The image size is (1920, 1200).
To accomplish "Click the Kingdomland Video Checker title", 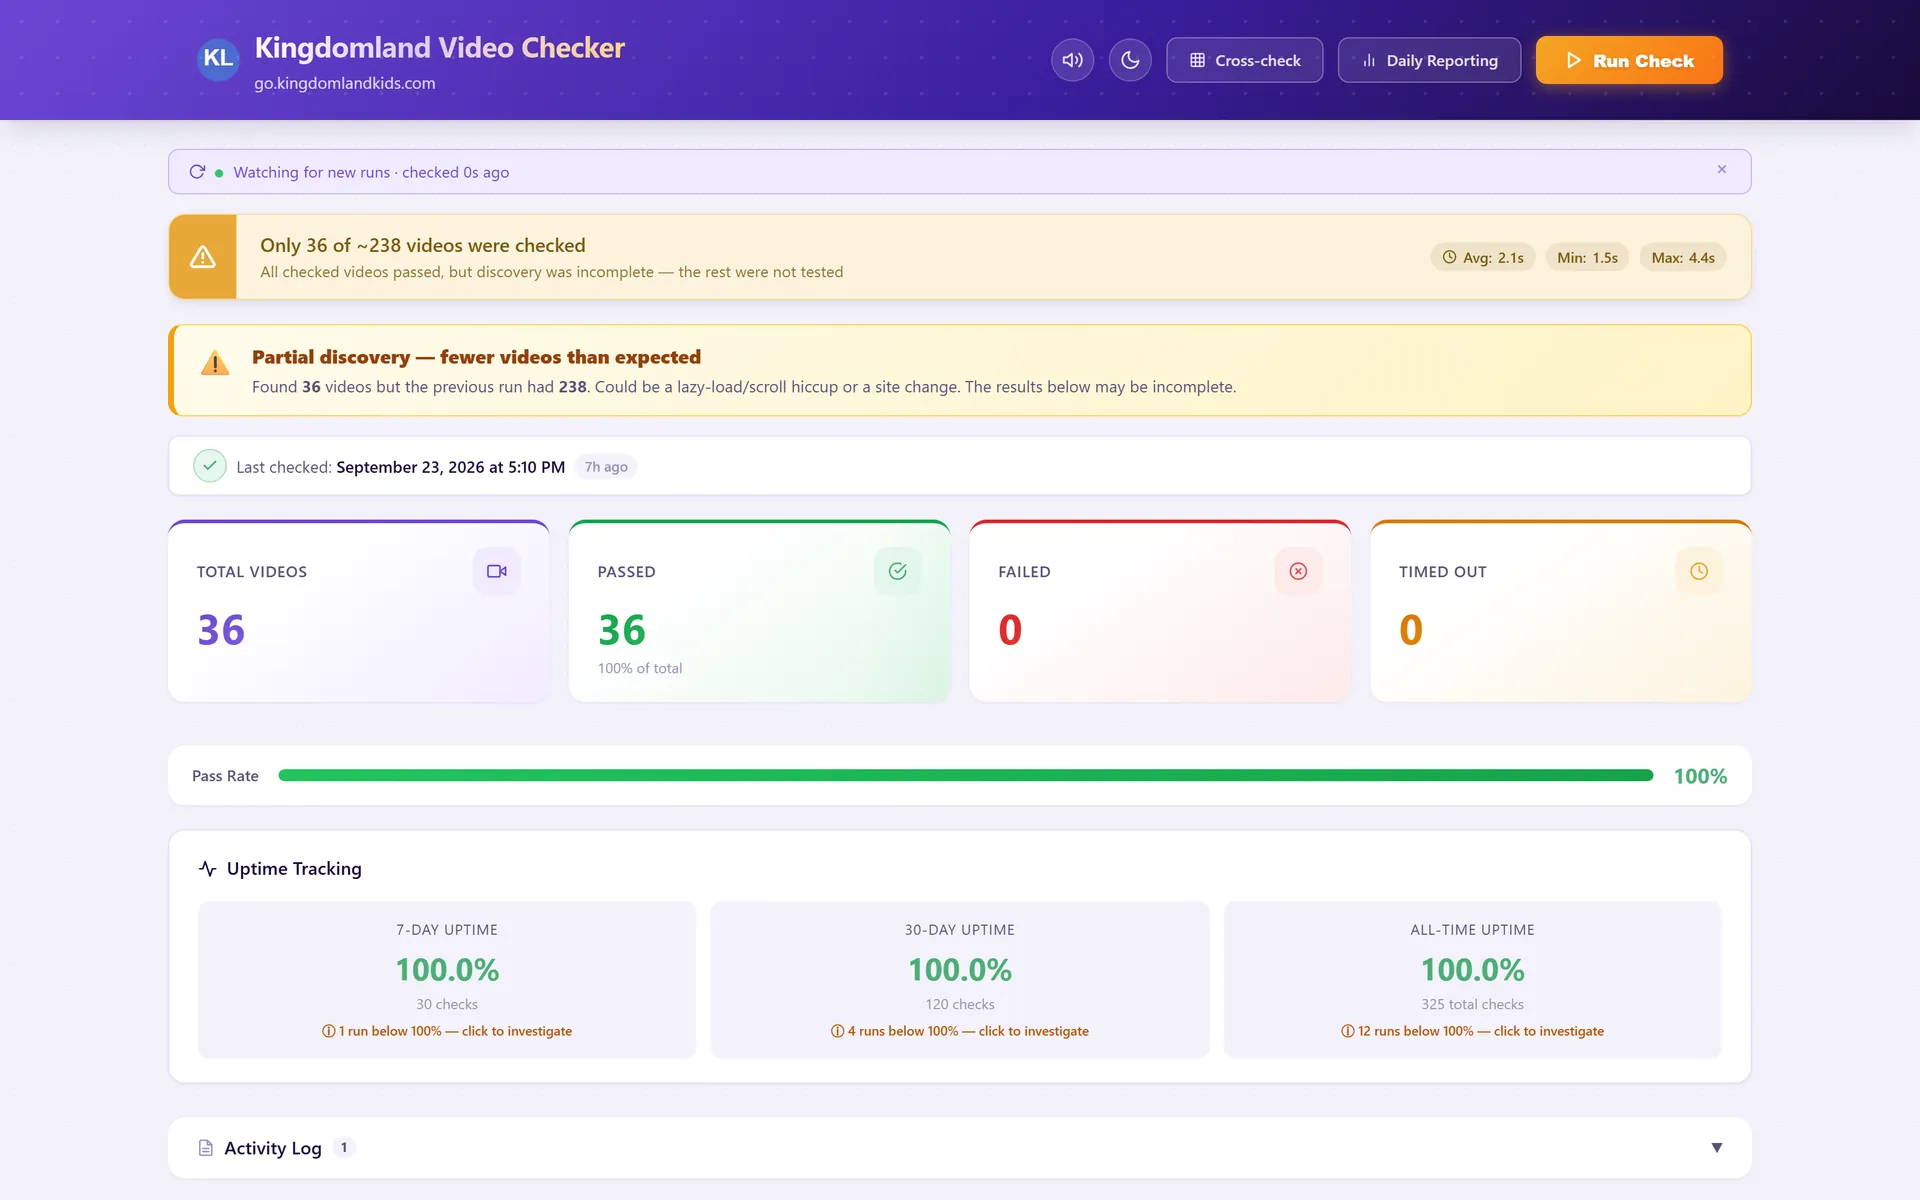I will point(439,47).
